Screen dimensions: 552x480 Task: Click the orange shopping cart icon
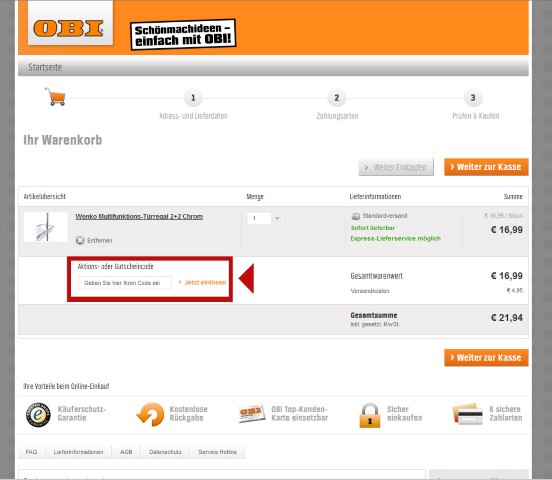55,96
